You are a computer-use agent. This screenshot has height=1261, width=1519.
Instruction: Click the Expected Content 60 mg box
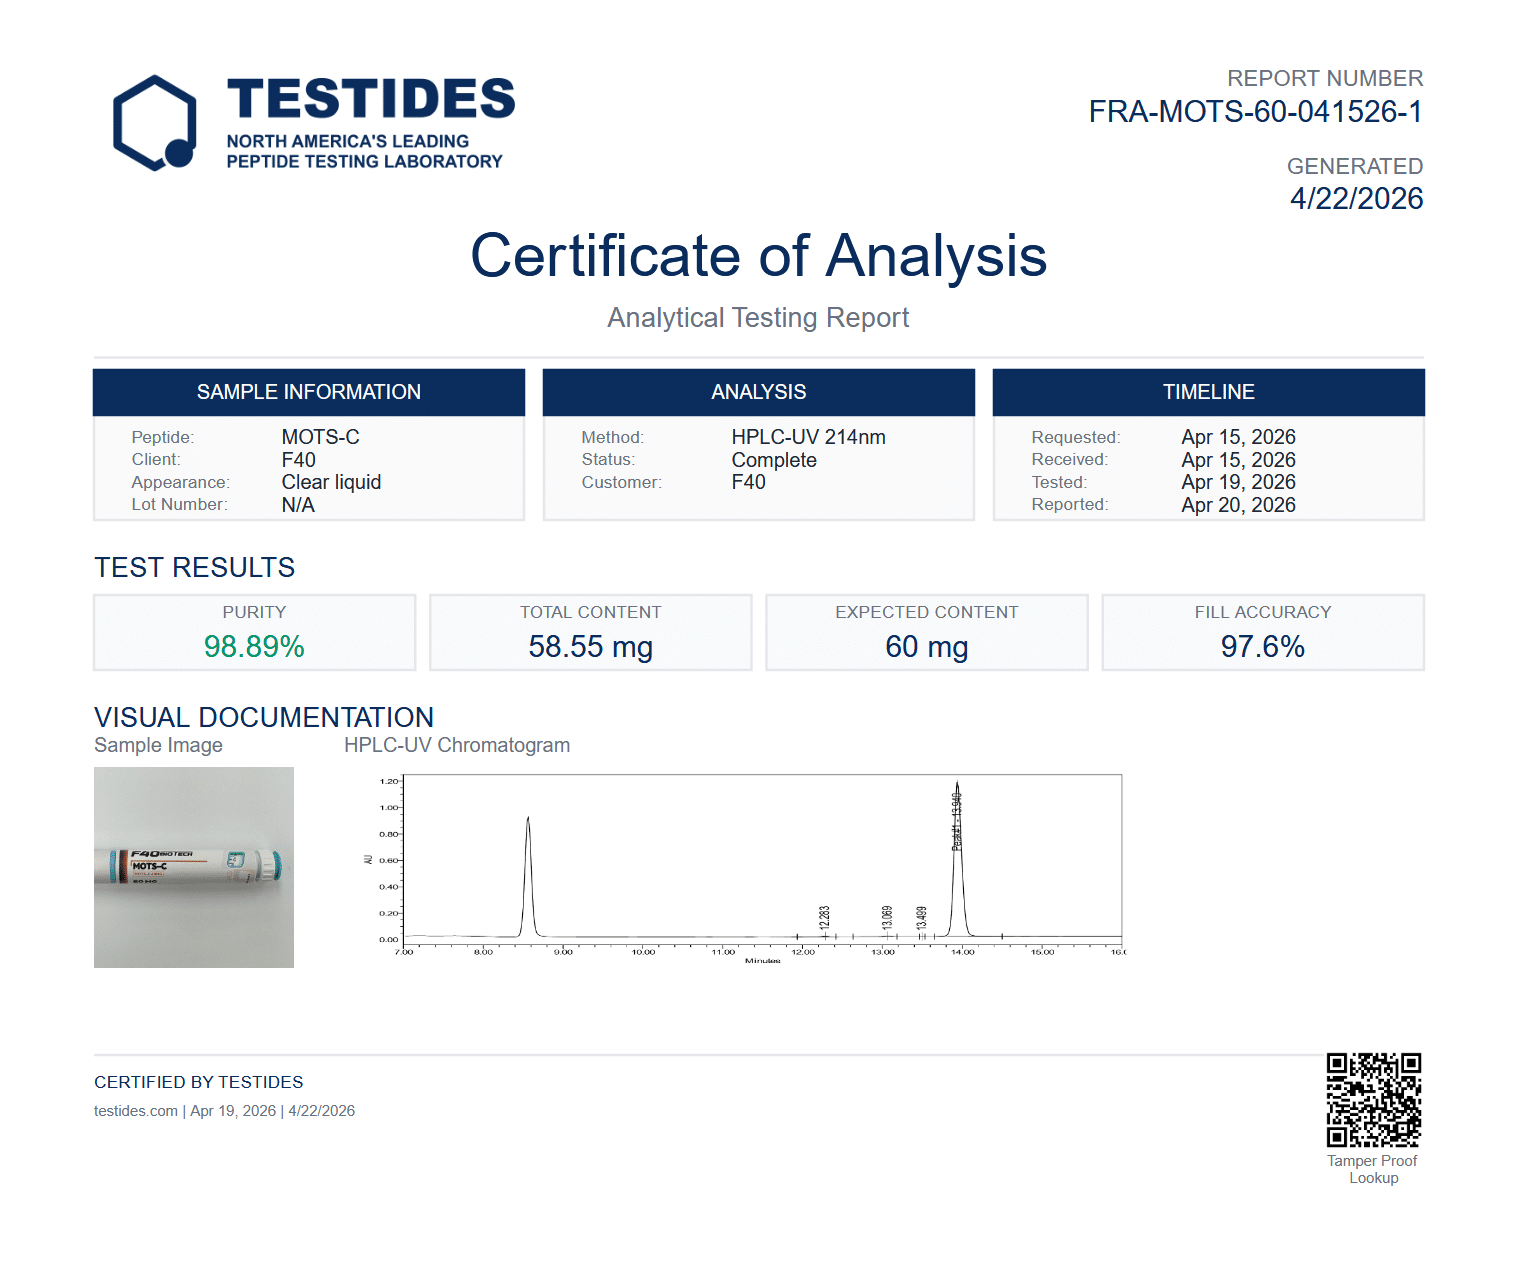[926, 632]
